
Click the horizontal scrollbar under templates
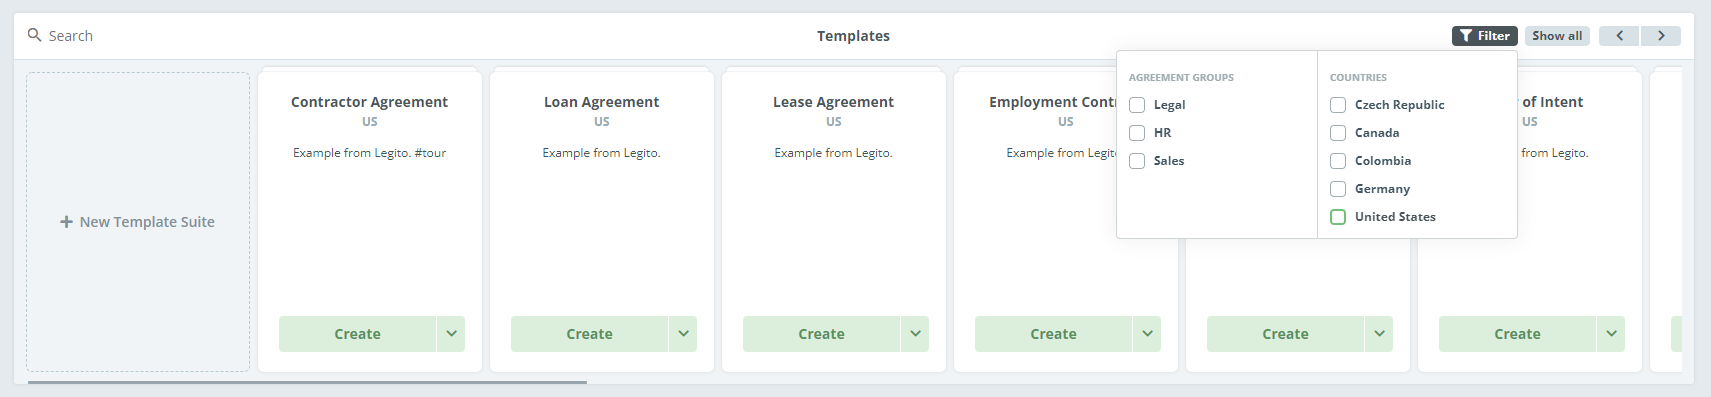click(307, 382)
